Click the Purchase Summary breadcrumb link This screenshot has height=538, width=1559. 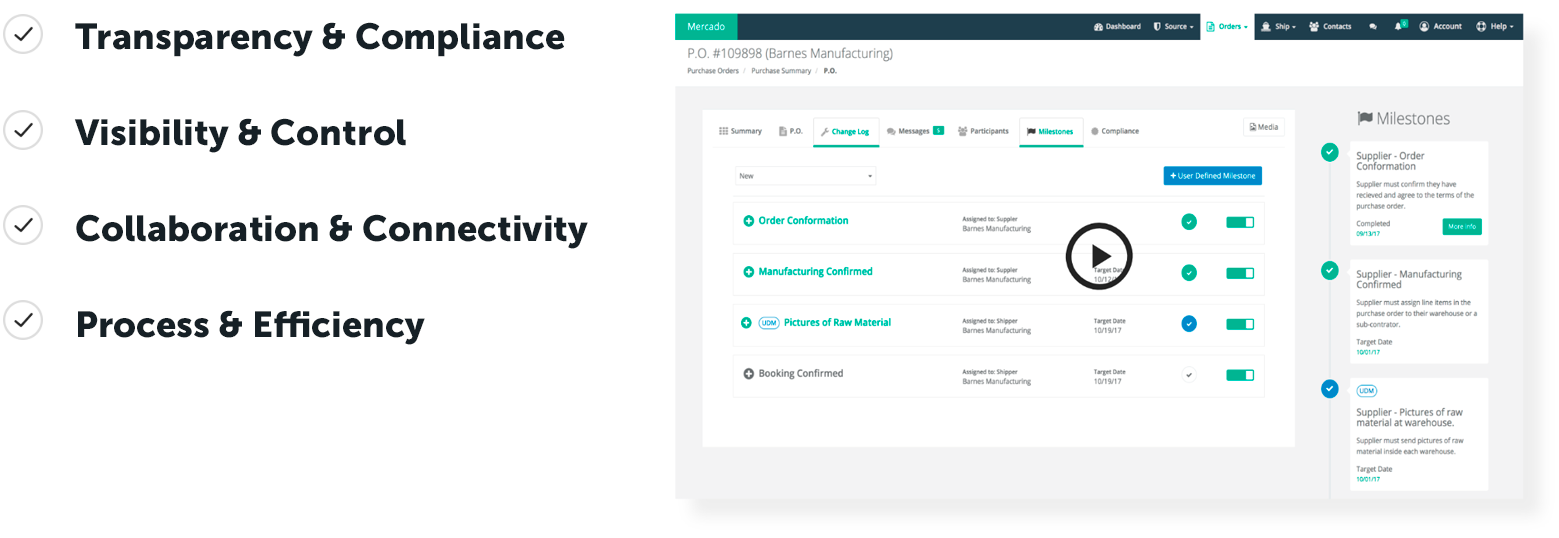(780, 71)
